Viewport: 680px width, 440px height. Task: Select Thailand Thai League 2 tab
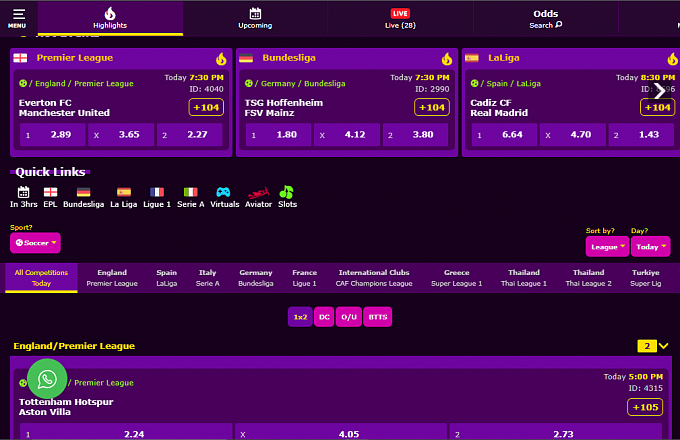tap(588, 278)
